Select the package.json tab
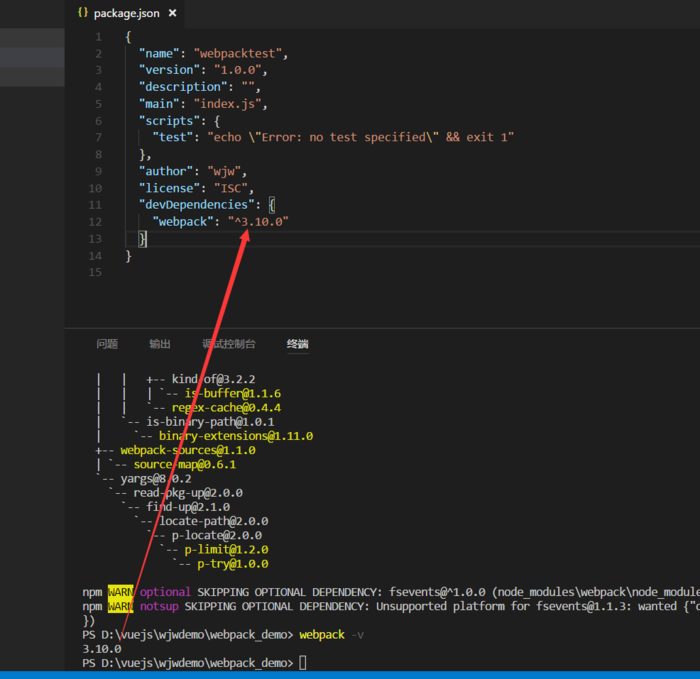The width and height of the screenshot is (700, 679). click(x=126, y=13)
